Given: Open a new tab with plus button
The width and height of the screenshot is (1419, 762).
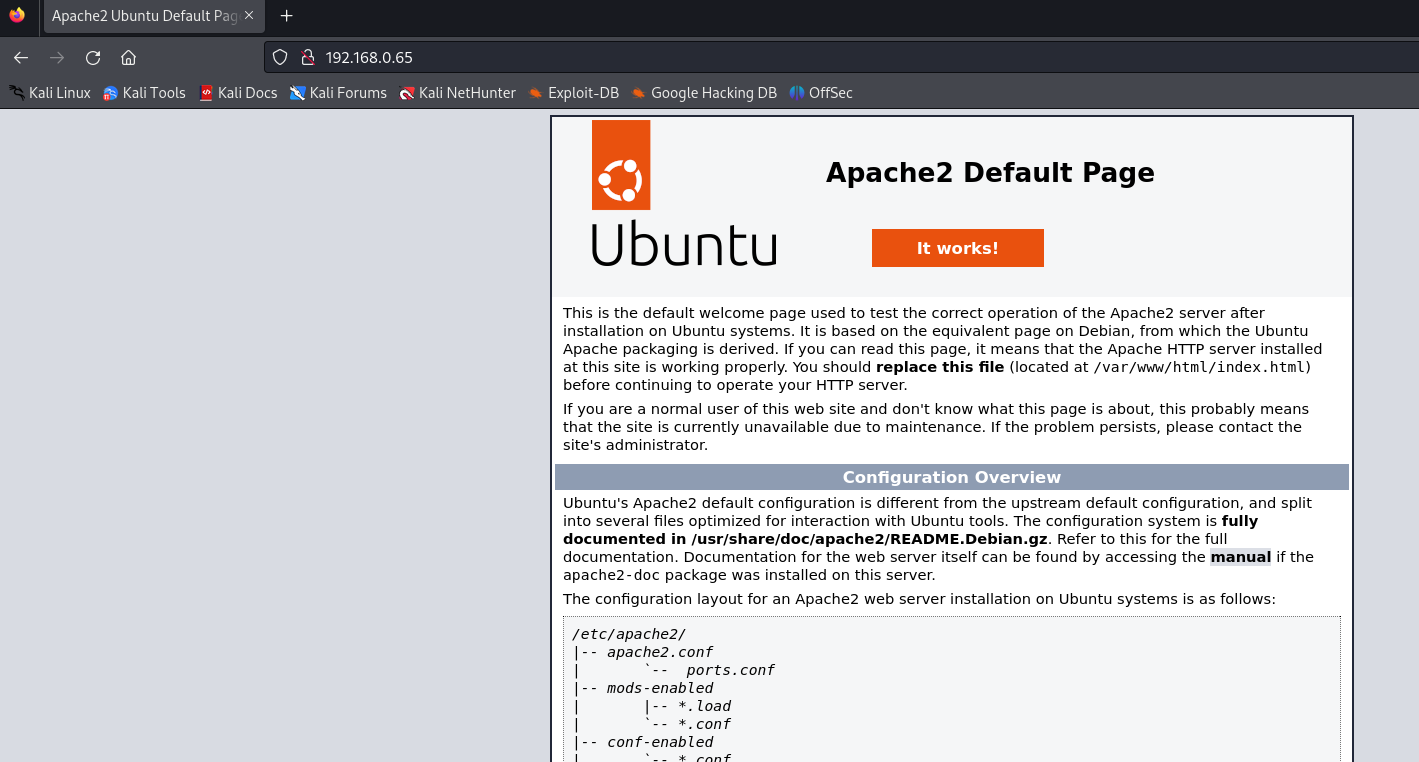Looking at the screenshot, I should 287,16.
